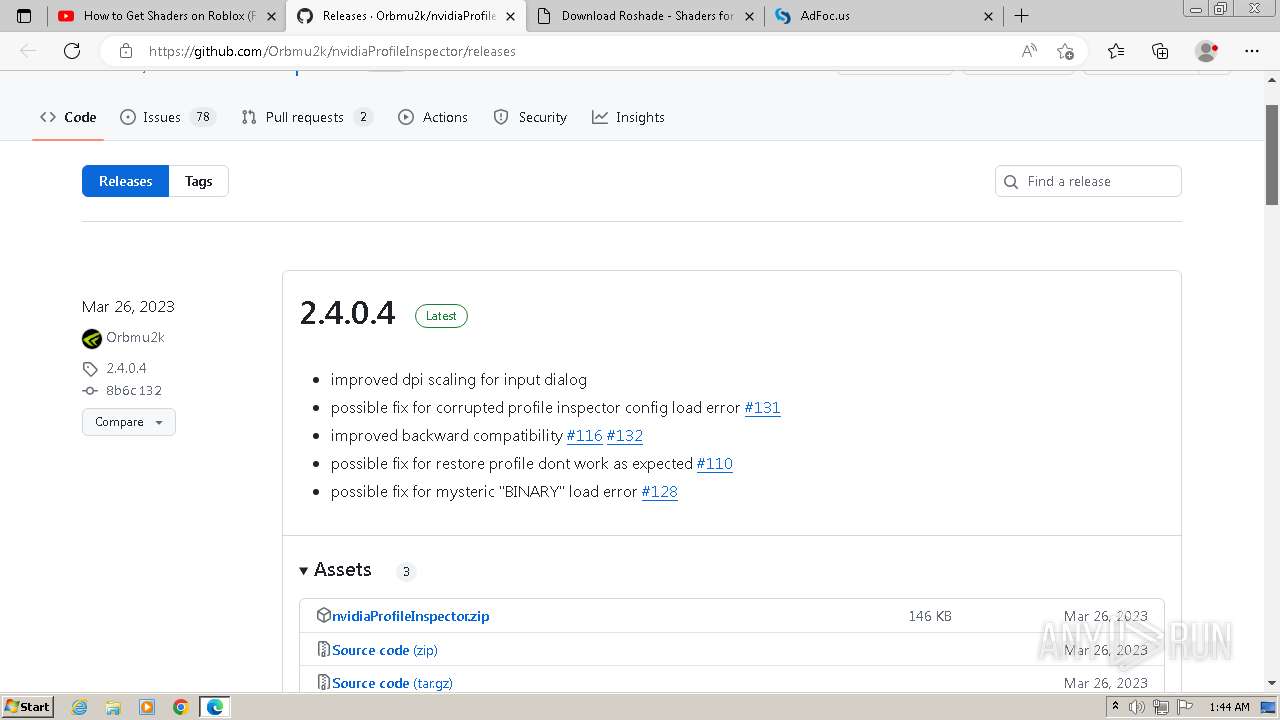Launch Internet Explorer from taskbar
Screen dimensions: 1280x720
click(80, 707)
